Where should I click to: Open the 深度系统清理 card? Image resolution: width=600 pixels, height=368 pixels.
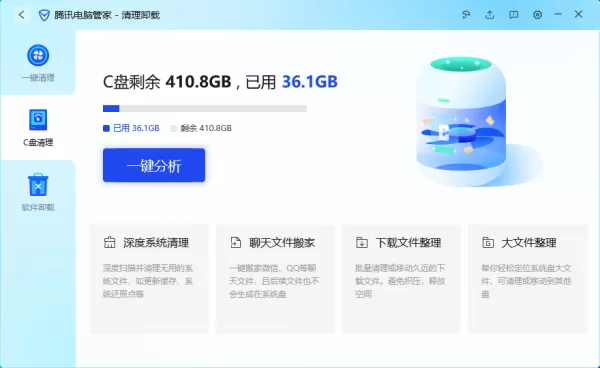149,279
